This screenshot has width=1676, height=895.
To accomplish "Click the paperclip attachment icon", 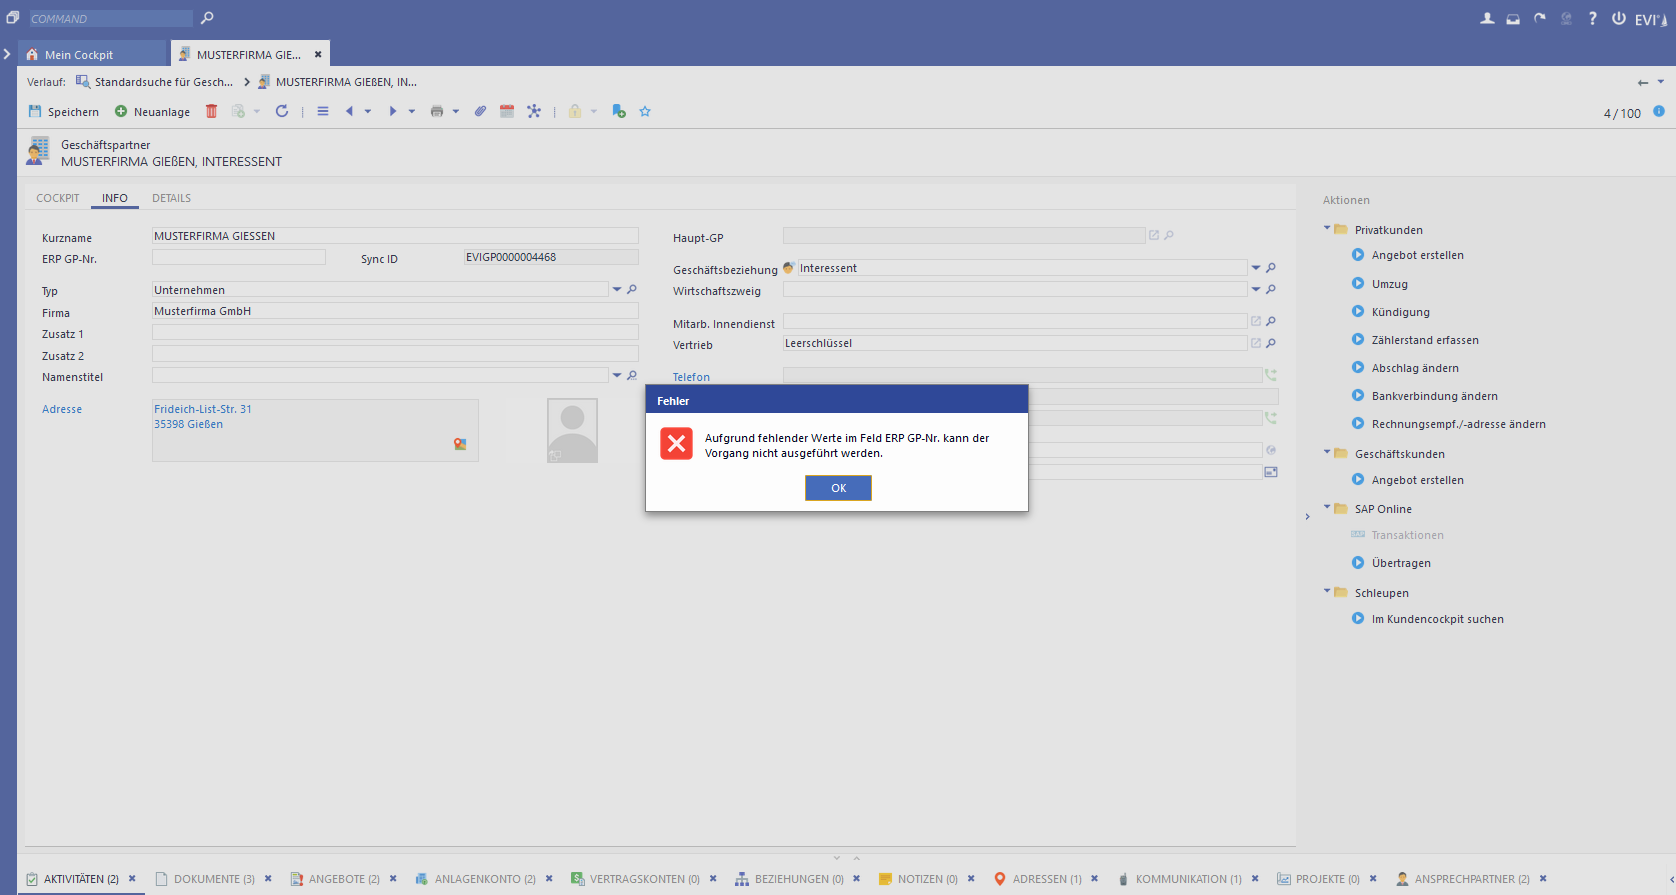I will point(480,111).
